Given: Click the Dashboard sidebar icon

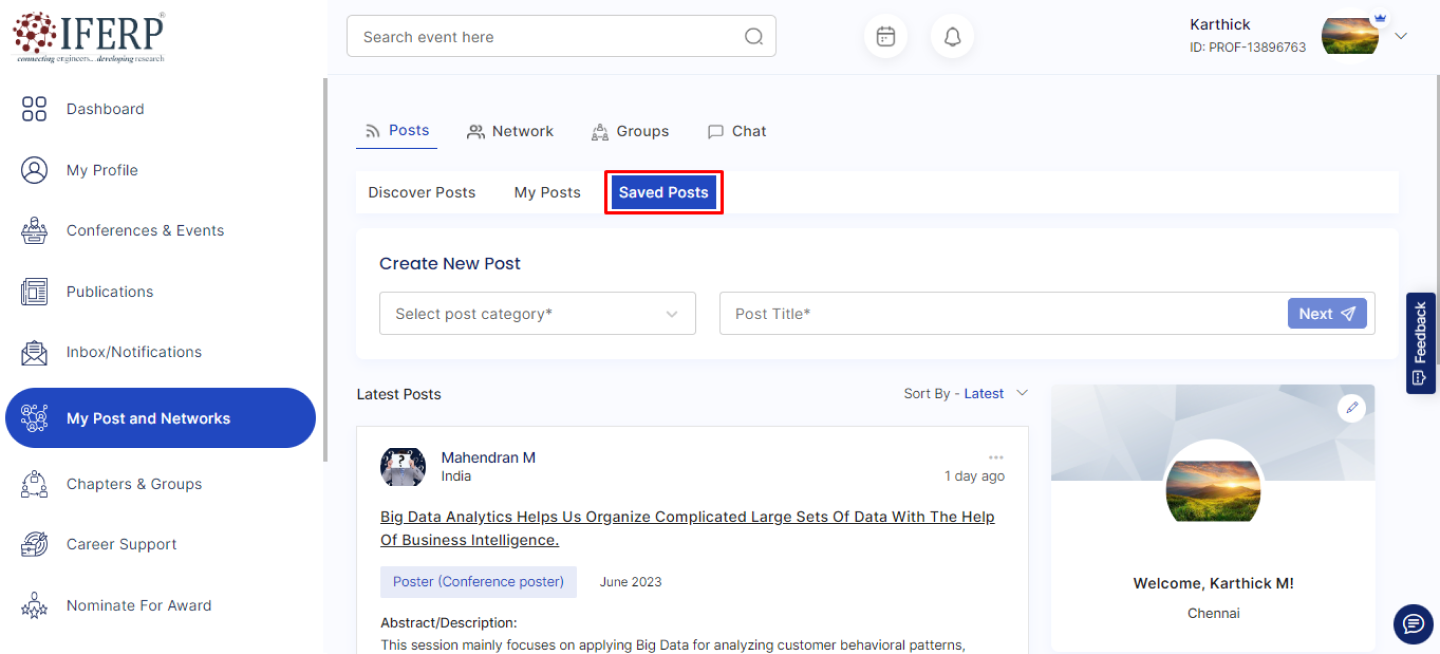Looking at the screenshot, I should tap(34, 109).
